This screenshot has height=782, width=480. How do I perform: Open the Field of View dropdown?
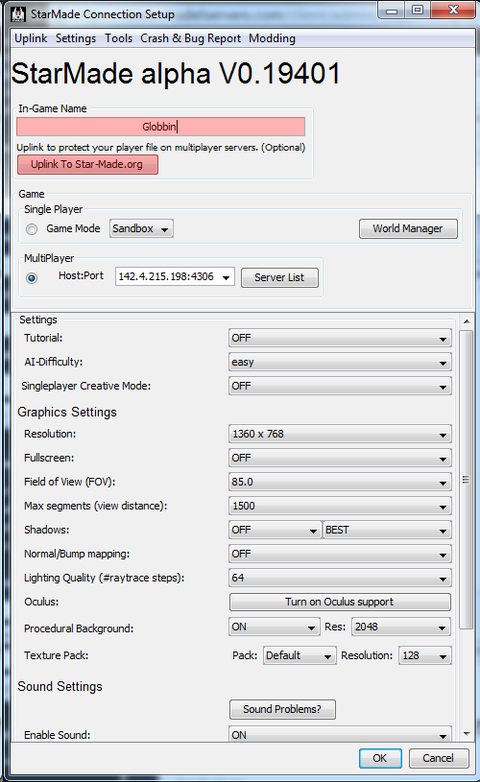tap(340, 482)
